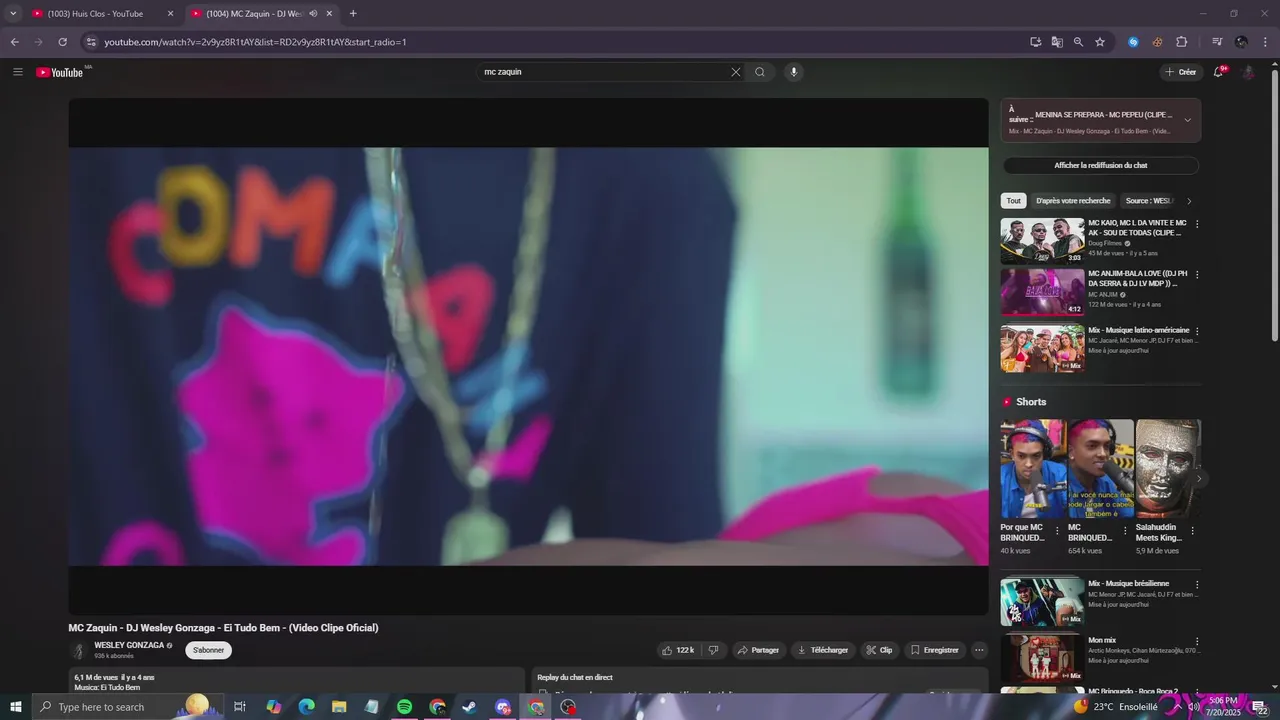The image size is (1280, 720).
Task: Reload the page
Action: point(62,42)
